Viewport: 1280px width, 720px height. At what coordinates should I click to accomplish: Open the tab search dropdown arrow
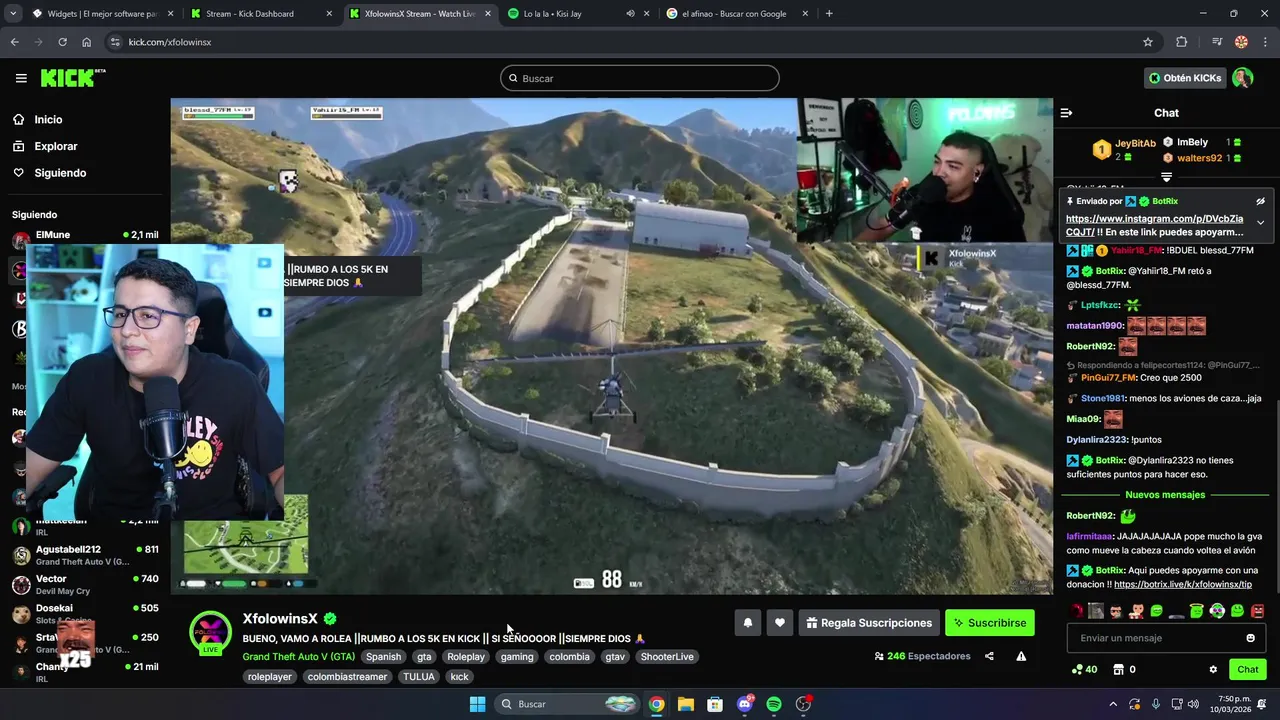click(x=14, y=14)
